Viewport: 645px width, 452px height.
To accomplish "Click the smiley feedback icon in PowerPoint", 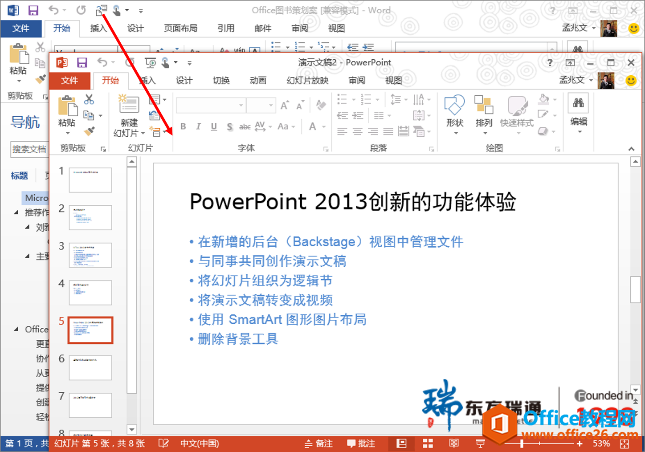I will click(631, 80).
